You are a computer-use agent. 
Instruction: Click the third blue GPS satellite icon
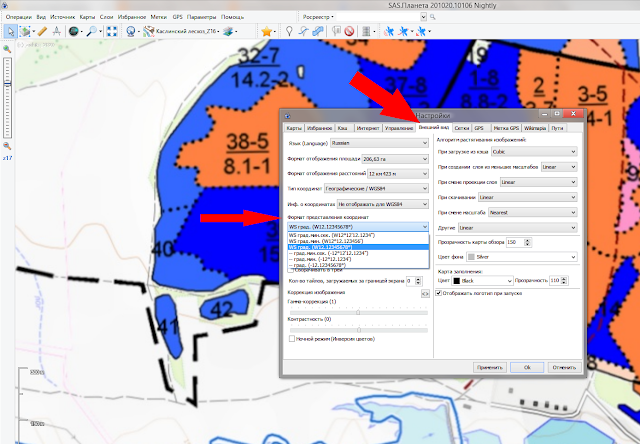click(422, 31)
